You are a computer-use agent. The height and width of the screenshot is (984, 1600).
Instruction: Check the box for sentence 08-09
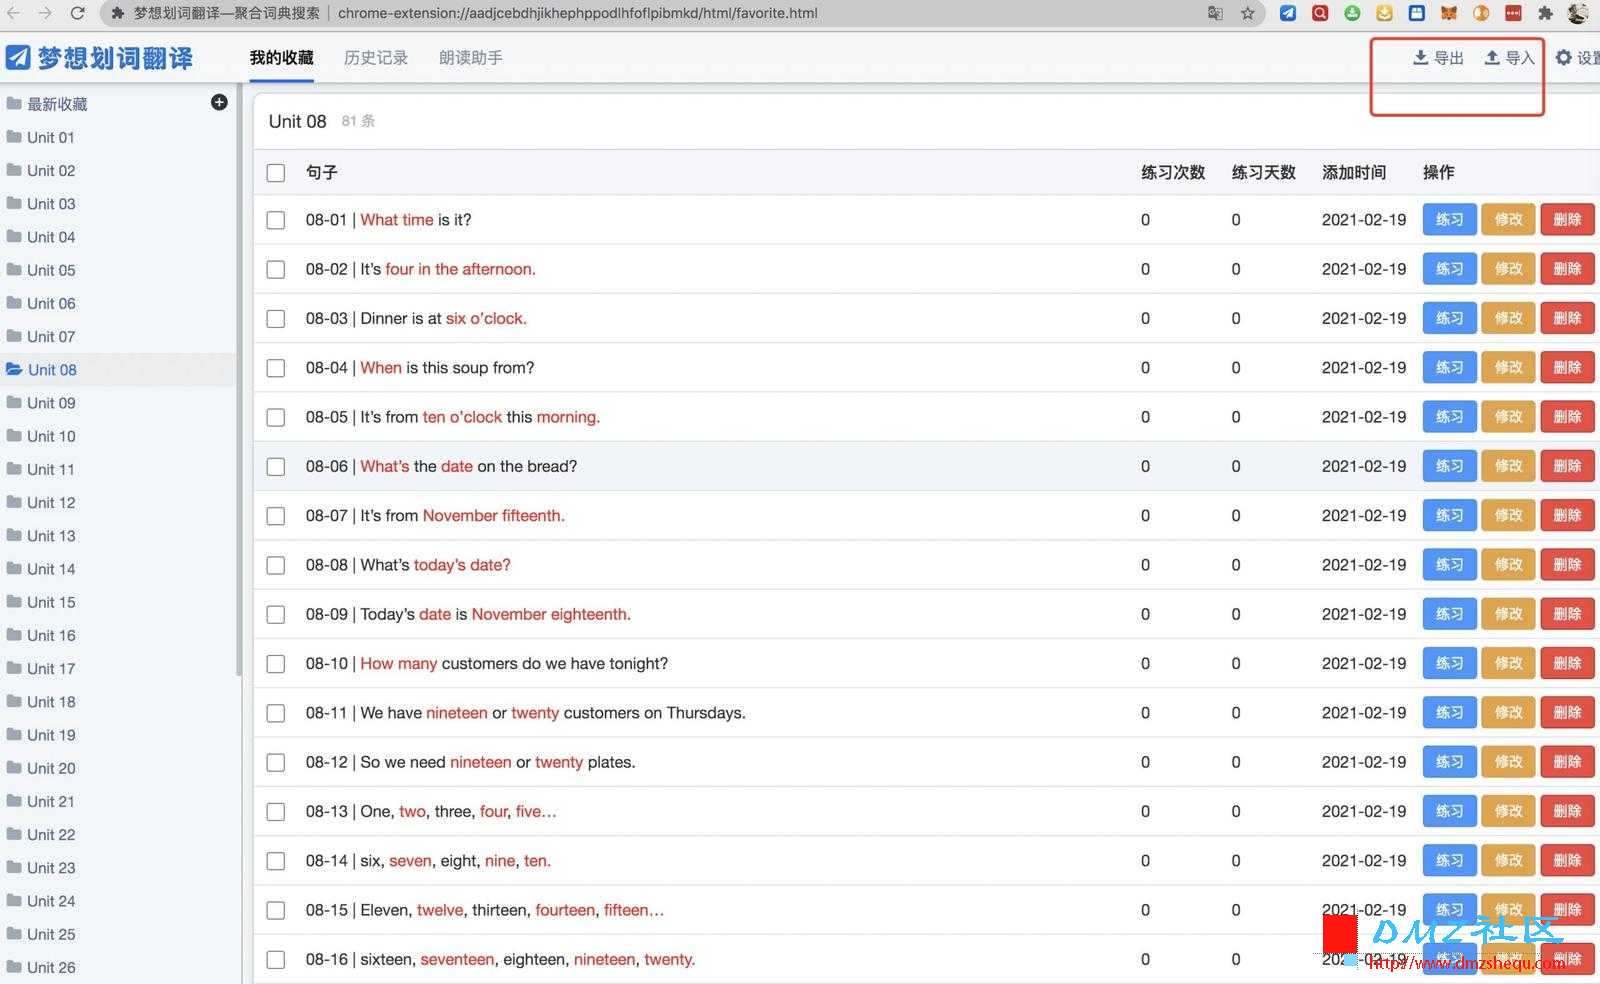(x=276, y=615)
